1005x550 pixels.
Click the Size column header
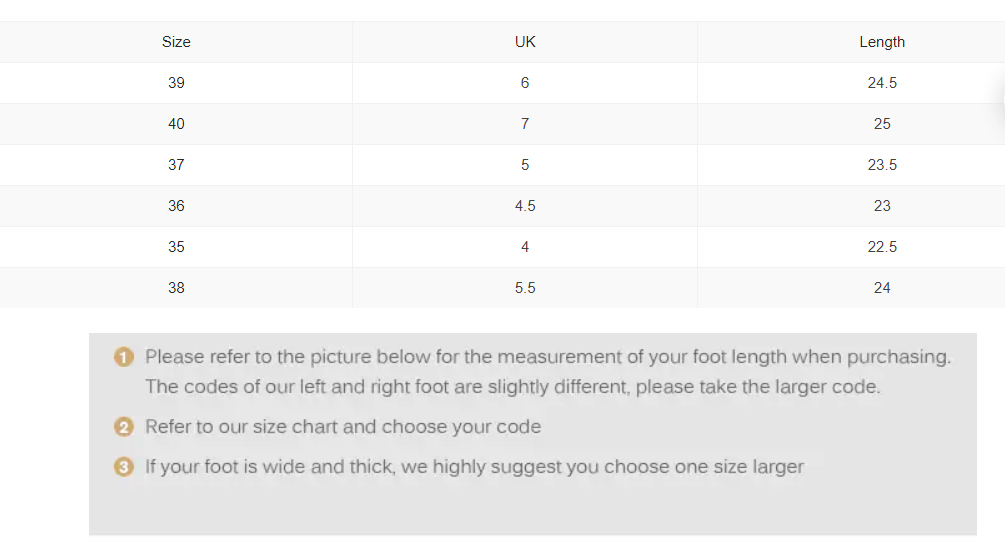(176, 42)
